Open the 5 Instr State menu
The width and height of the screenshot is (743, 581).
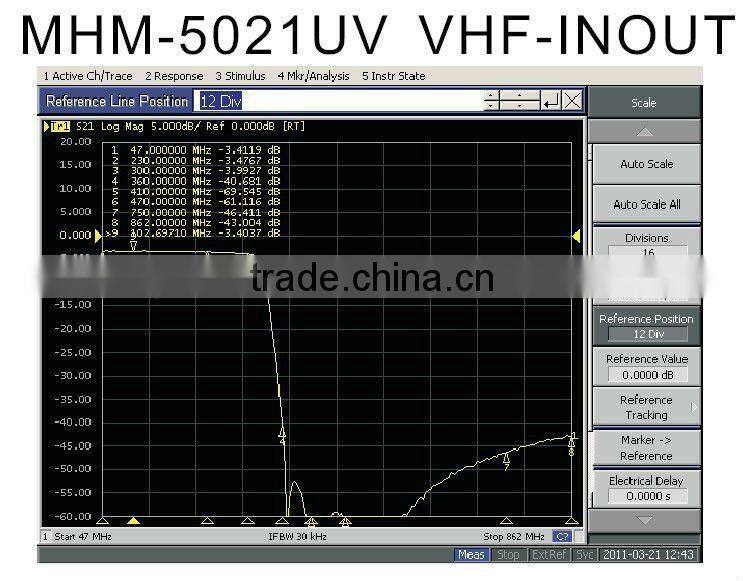point(393,76)
